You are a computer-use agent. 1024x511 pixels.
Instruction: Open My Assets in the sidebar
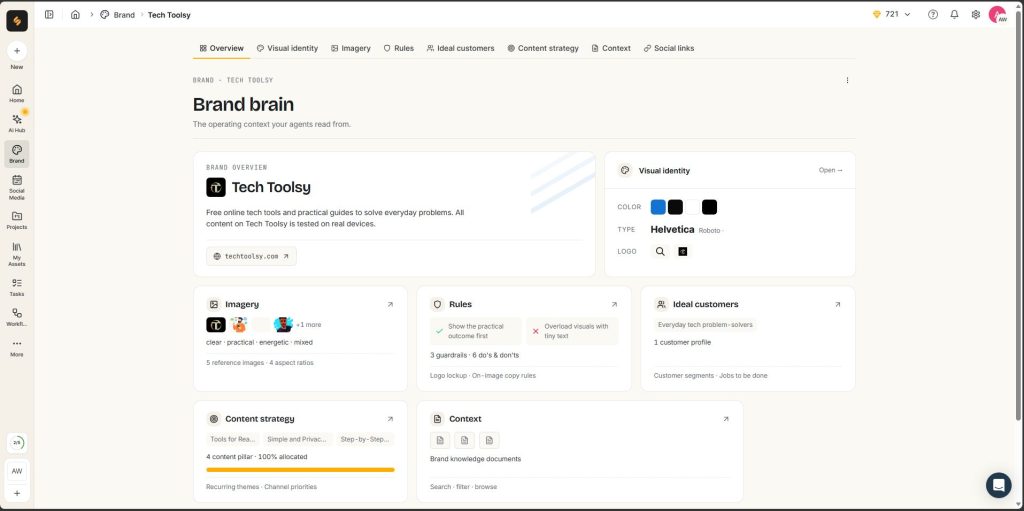pos(17,254)
